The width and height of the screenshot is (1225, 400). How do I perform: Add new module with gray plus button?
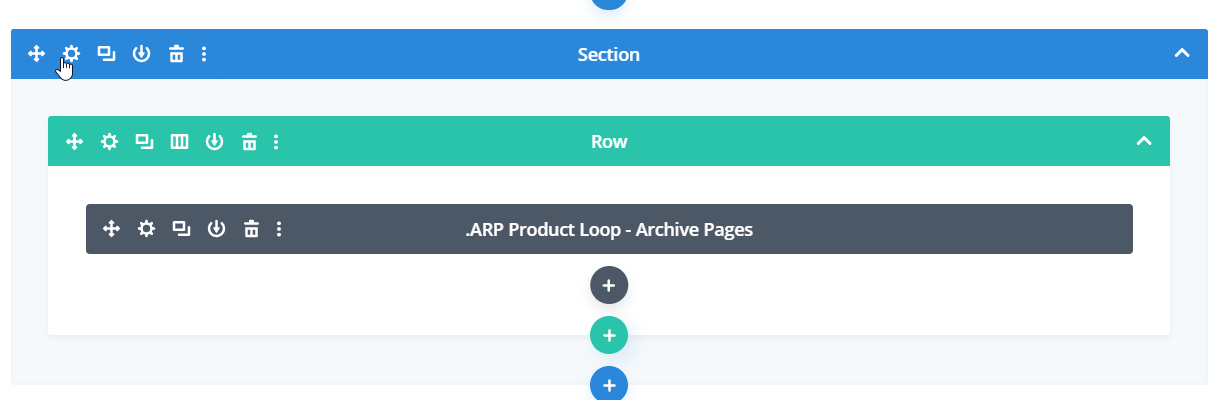[x=608, y=285]
